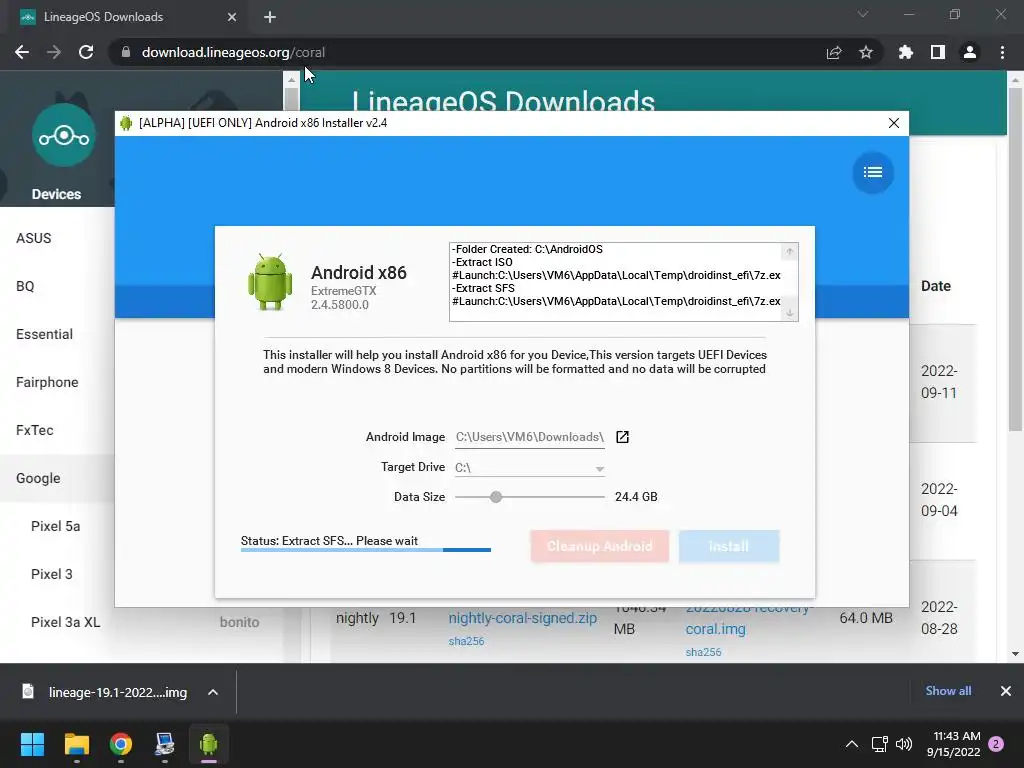Click the address bar URL
The height and width of the screenshot is (768, 1024).
[233, 52]
